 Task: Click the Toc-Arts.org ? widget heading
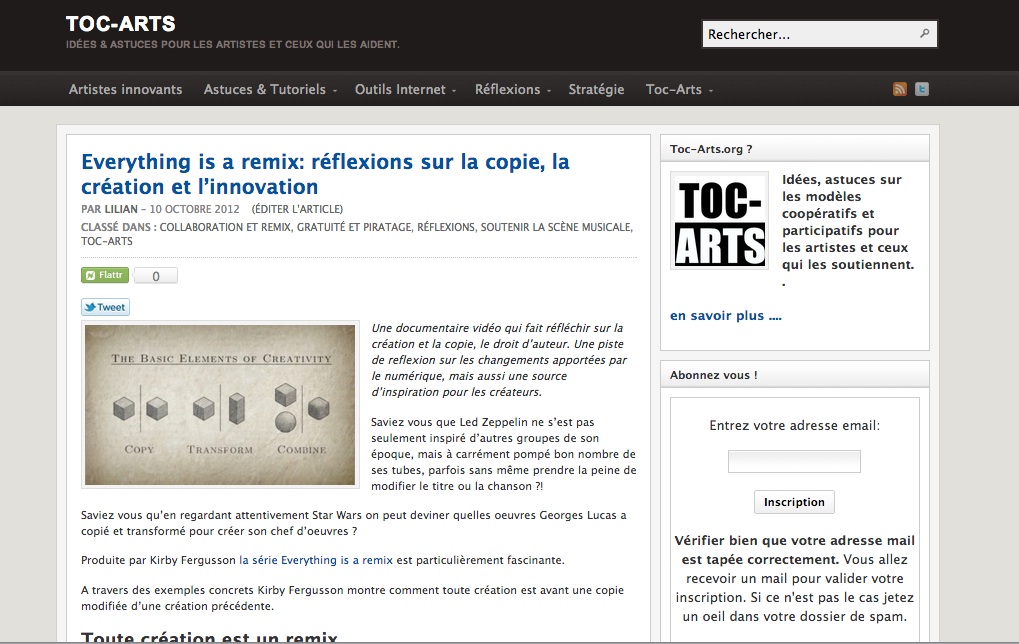(x=711, y=149)
